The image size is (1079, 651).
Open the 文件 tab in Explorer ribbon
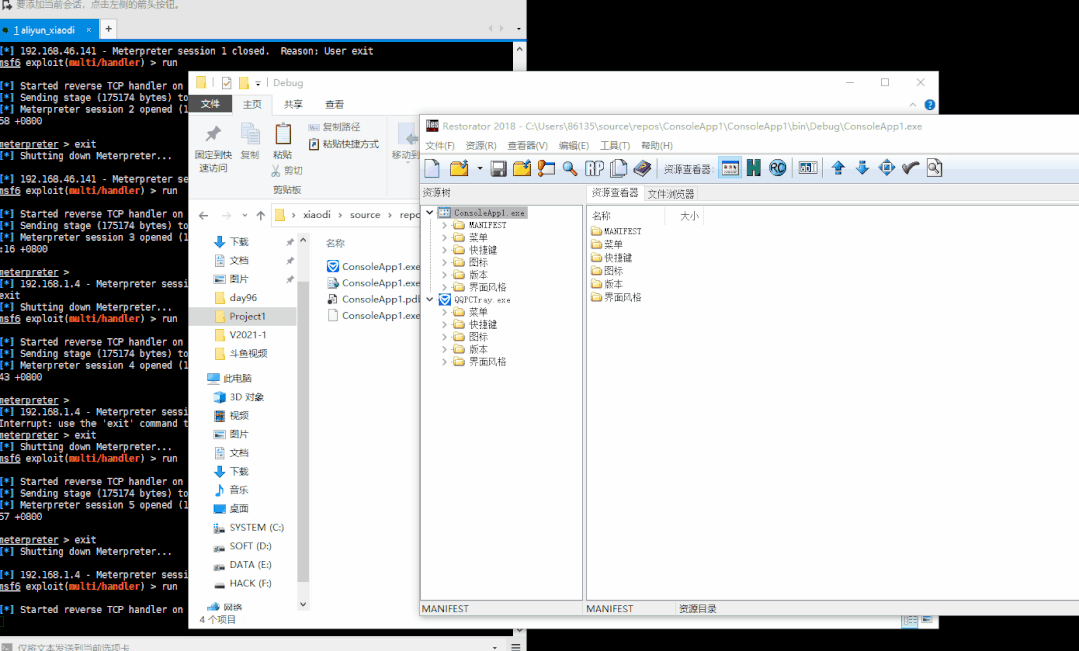pyautogui.click(x=211, y=104)
